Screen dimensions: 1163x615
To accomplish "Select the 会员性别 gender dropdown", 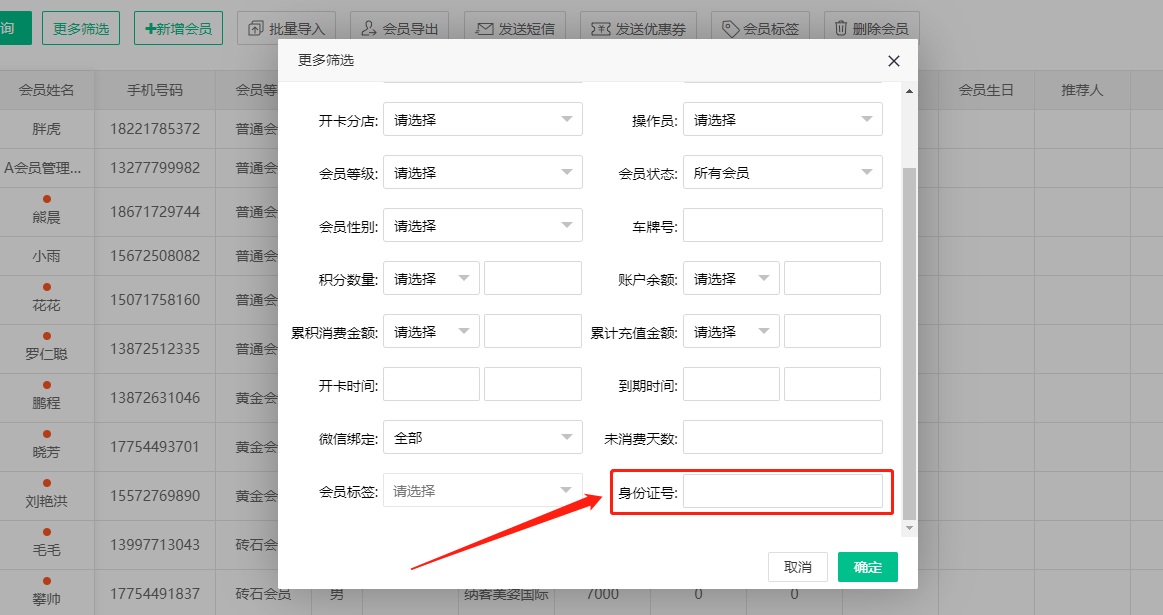I will tap(482, 226).
